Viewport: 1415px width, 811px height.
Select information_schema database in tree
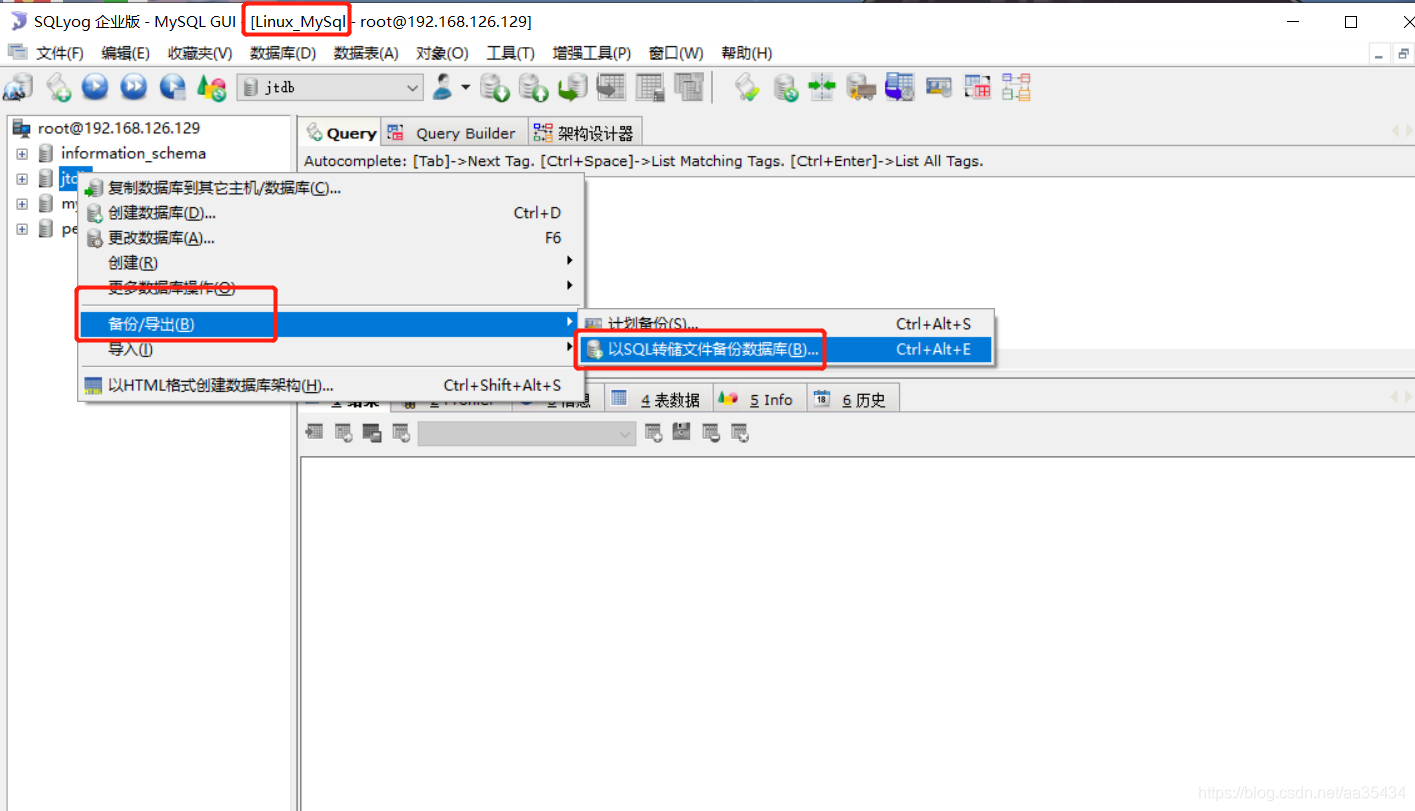tap(133, 153)
